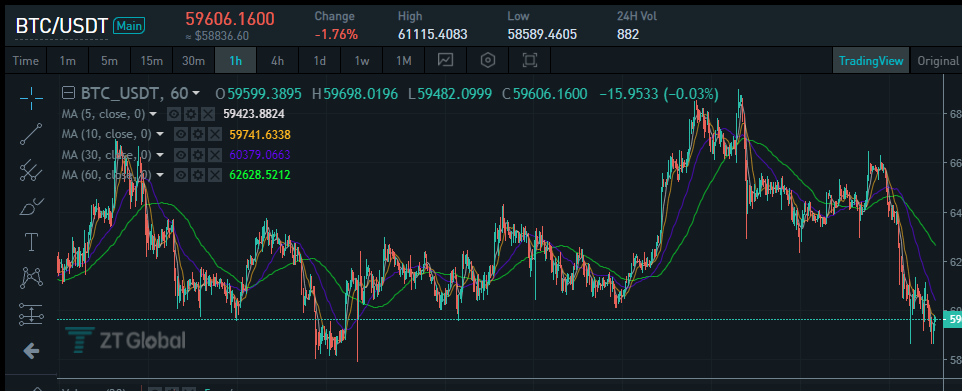Select the 5m interval
This screenshot has width=962, height=391.
tap(109, 60)
